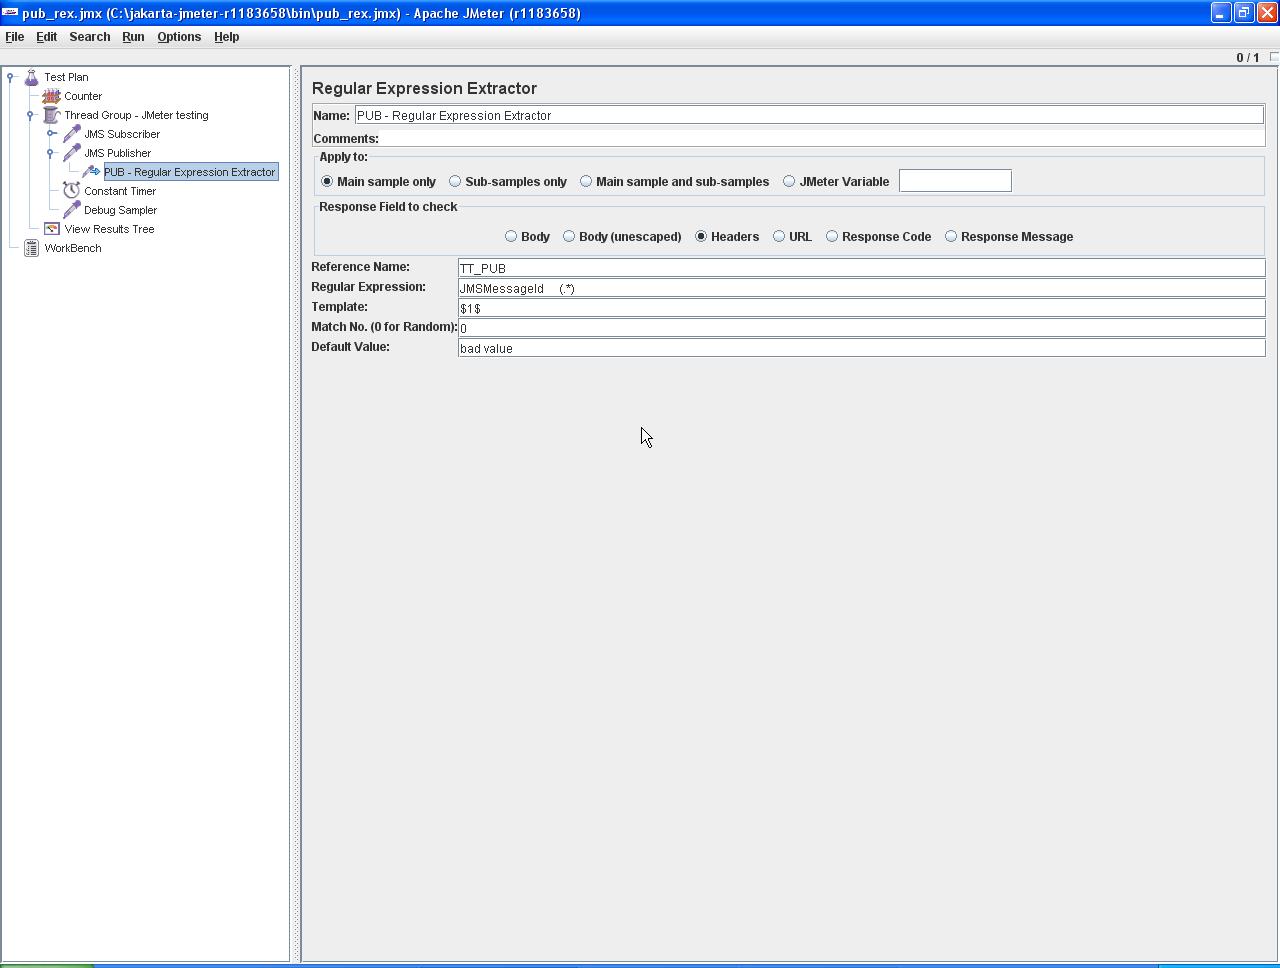This screenshot has width=1280, height=968.
Task: Click the WorkBench clipboard icon
Action: tap(31, 248)
